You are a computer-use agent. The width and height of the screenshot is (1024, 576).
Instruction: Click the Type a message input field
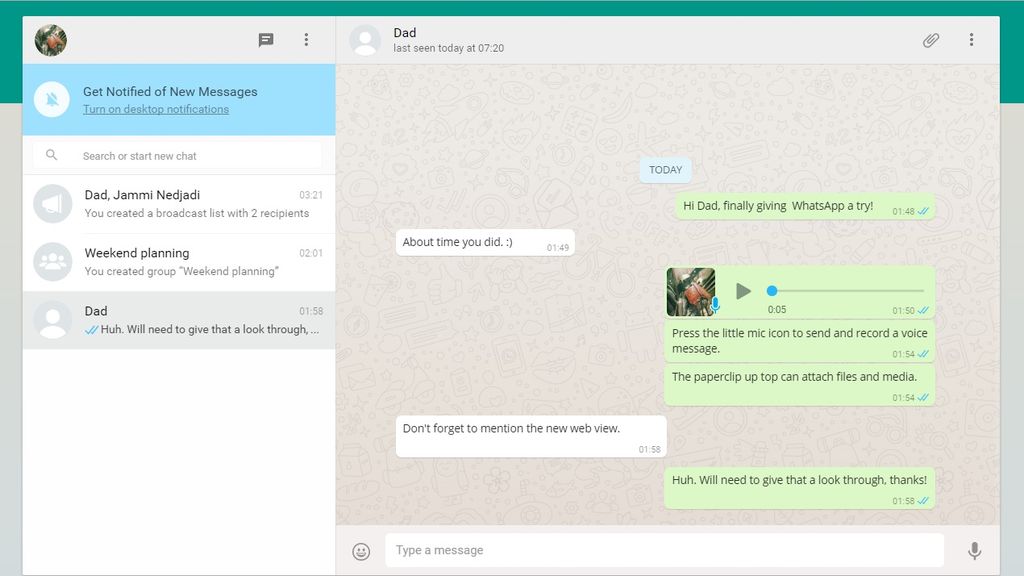[660, 550]
